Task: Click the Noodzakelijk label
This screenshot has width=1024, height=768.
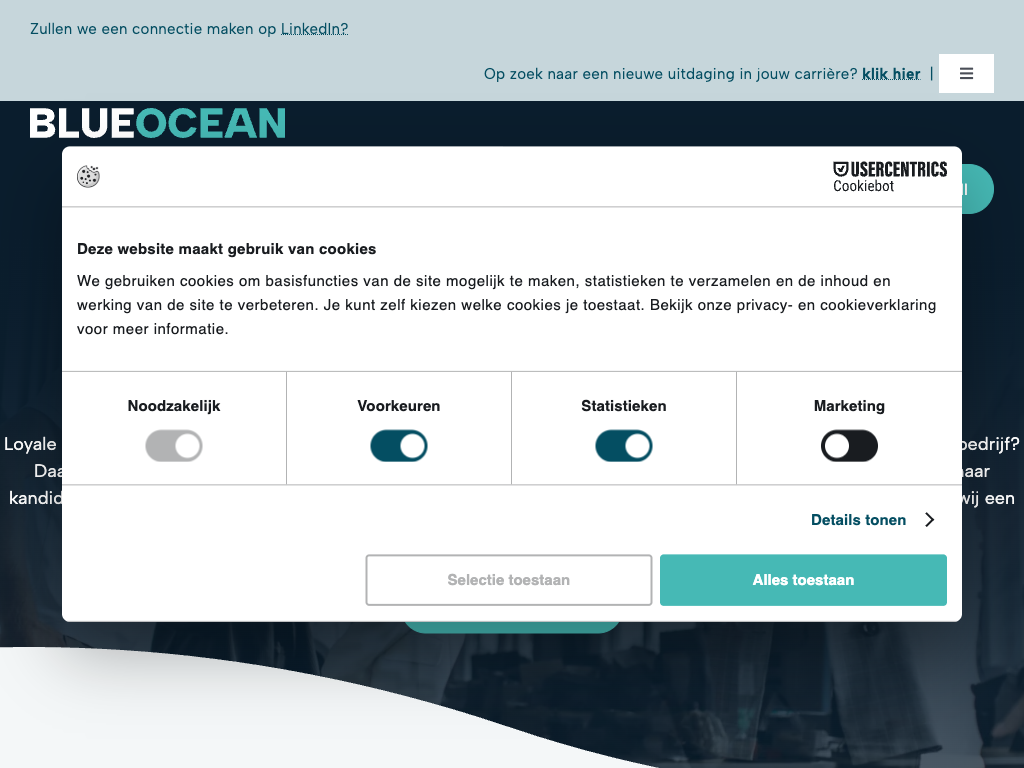Action: click(x=174, y=406)
